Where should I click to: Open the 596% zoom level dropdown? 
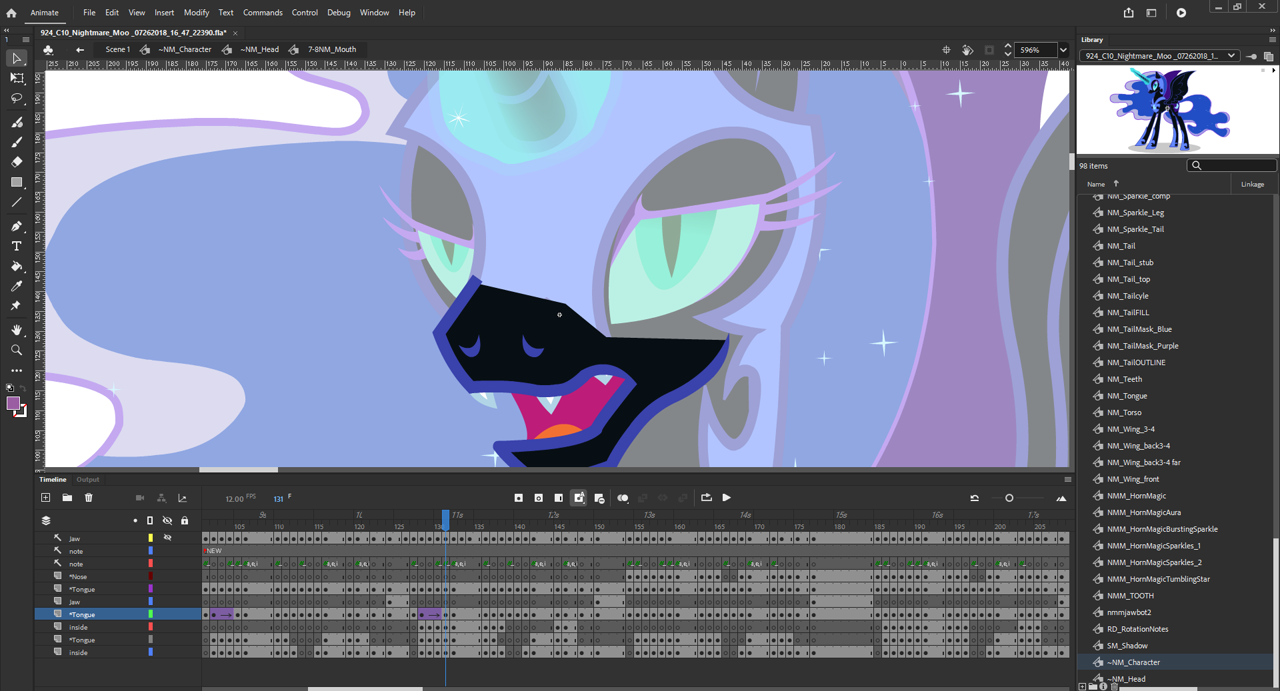click(x=1061, y=49)
